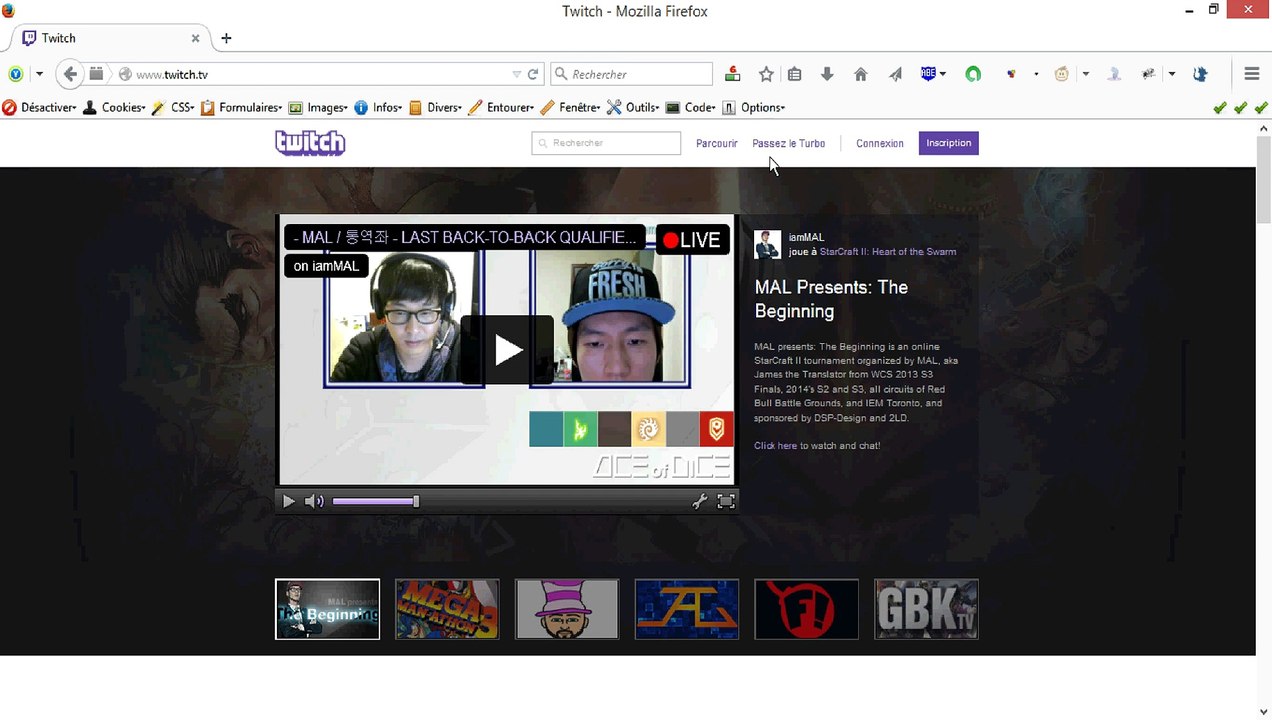Image resolution: width=1272 pixels, height=720 pixels.
Task: Open the downloads arrow icon
Action: point(827,74)
